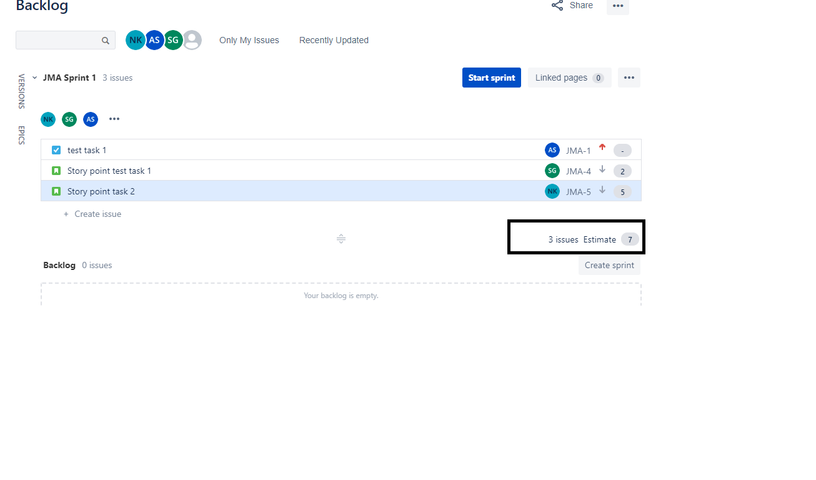The height and width of the screenshot is (480, 816).
Task: Click the Share label
Action: pos(581,5)
